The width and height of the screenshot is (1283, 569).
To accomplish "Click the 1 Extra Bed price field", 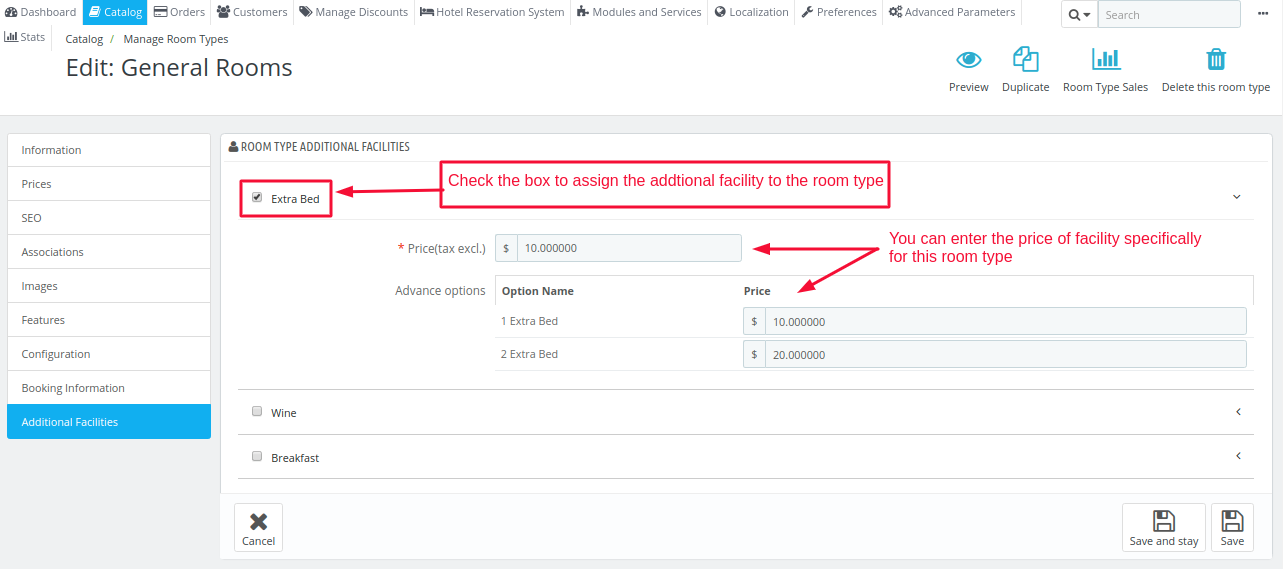I will (1005, 321).
